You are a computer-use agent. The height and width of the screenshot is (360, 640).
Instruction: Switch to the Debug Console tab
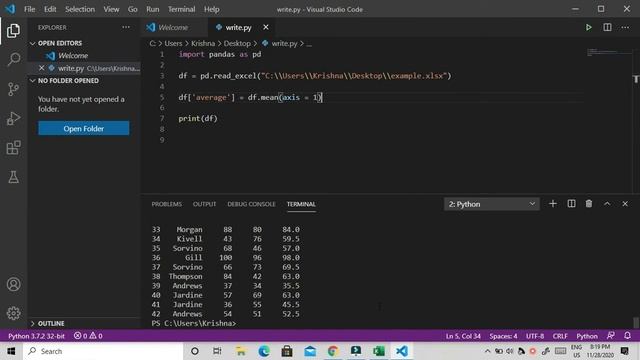pyautogui.click(x=251, y=204)
